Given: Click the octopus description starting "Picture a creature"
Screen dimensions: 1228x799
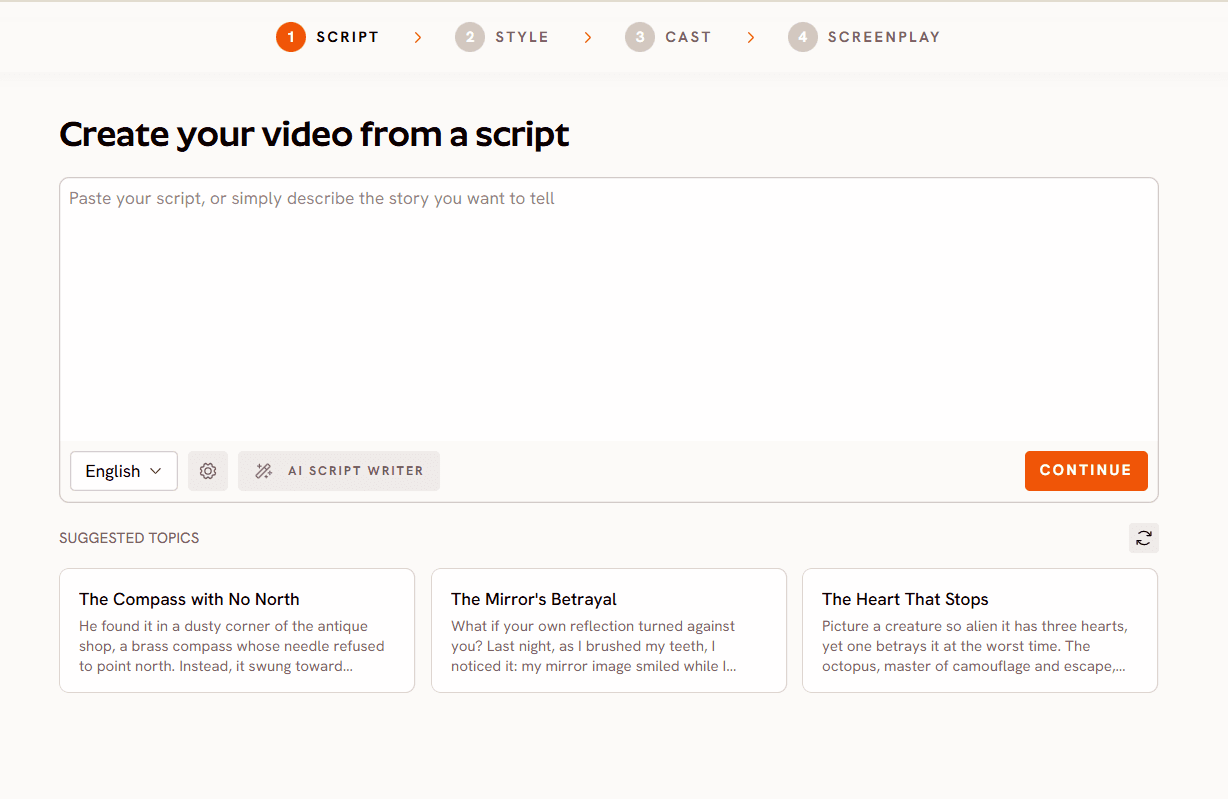Looking at the screenshot, I should coord(975,646).
